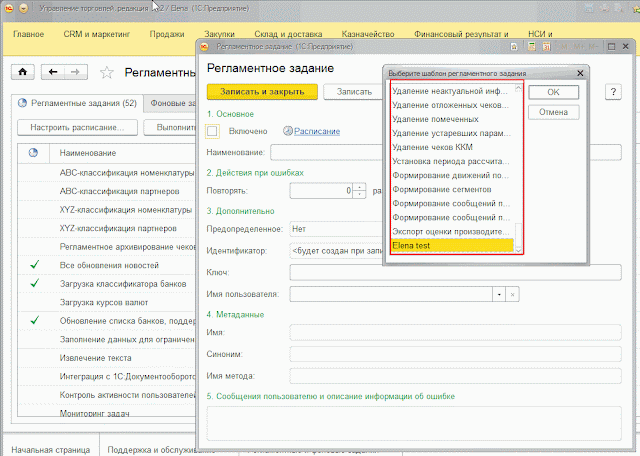Screen dimensions: 640x456
Task: Select Установка периода рассчита... template
Action: (x=452, y=161)
